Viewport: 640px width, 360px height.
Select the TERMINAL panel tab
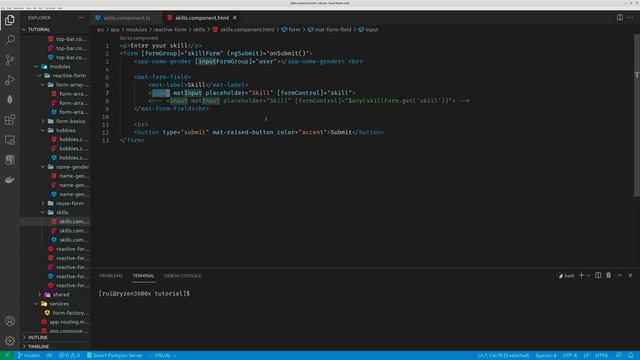pos(143,276)
